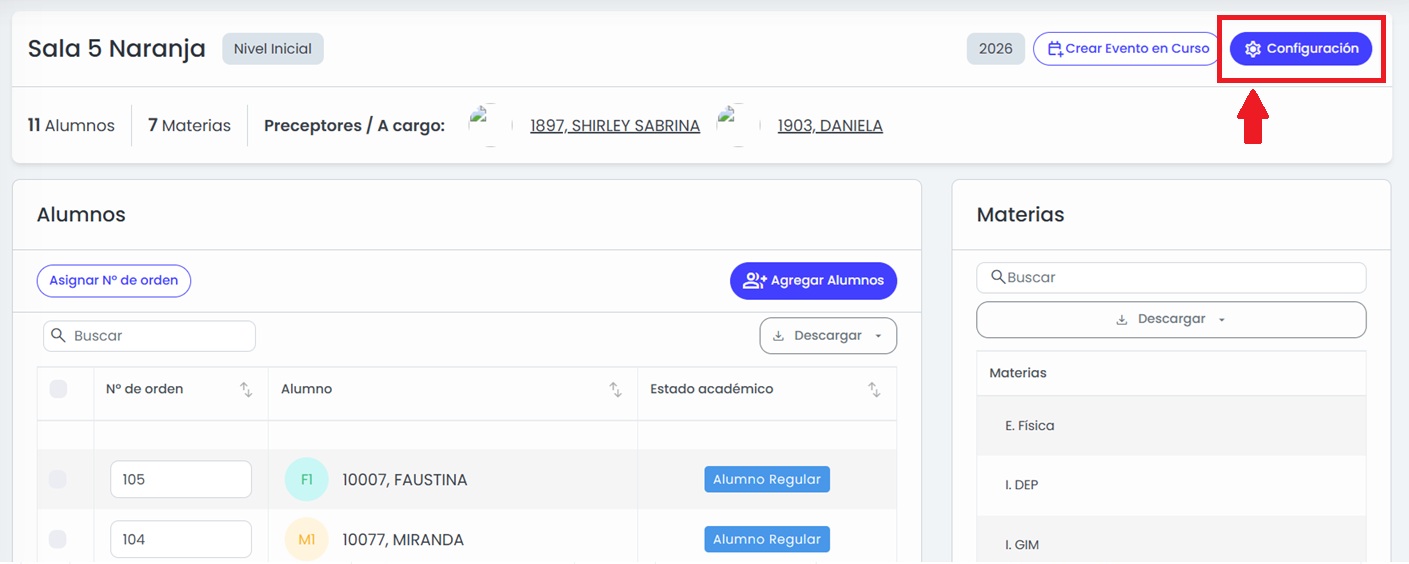Click the Agregar Alumnos button

point(813,281)
